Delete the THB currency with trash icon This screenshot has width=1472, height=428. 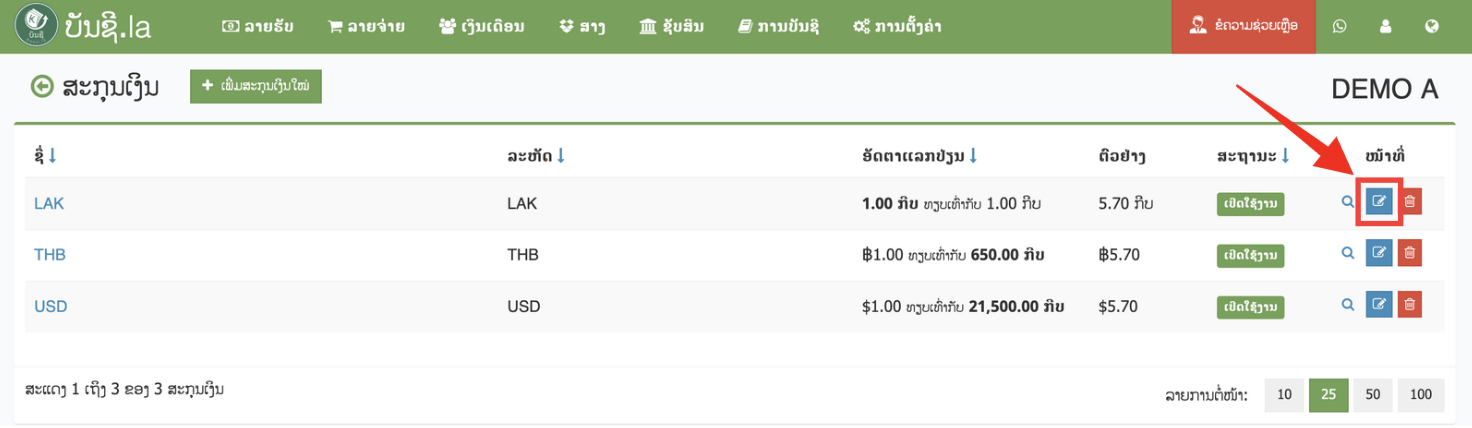tap(1410, 254)
